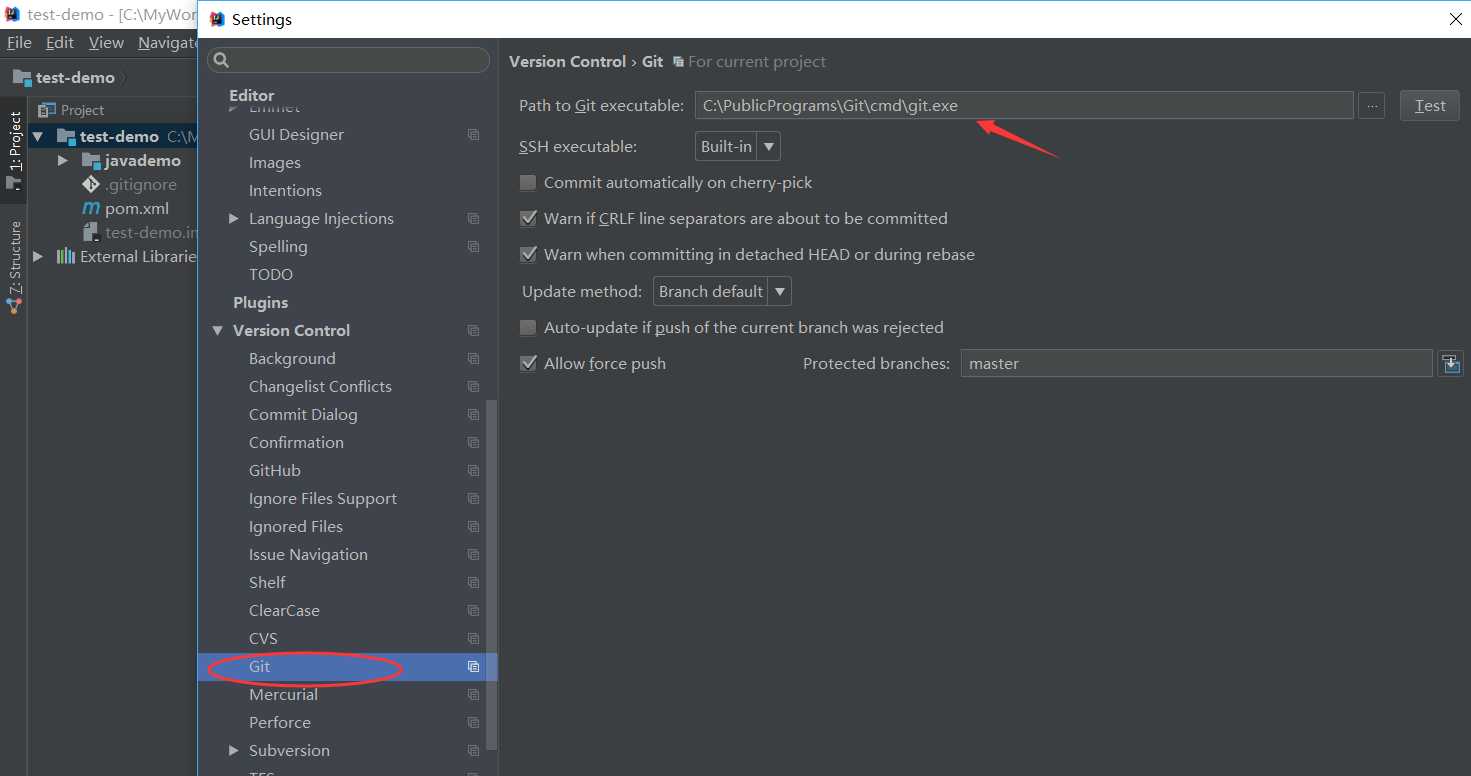The image size is (1471, 776).
Task: Focus the Settings search field
Action: click(348, 61)
